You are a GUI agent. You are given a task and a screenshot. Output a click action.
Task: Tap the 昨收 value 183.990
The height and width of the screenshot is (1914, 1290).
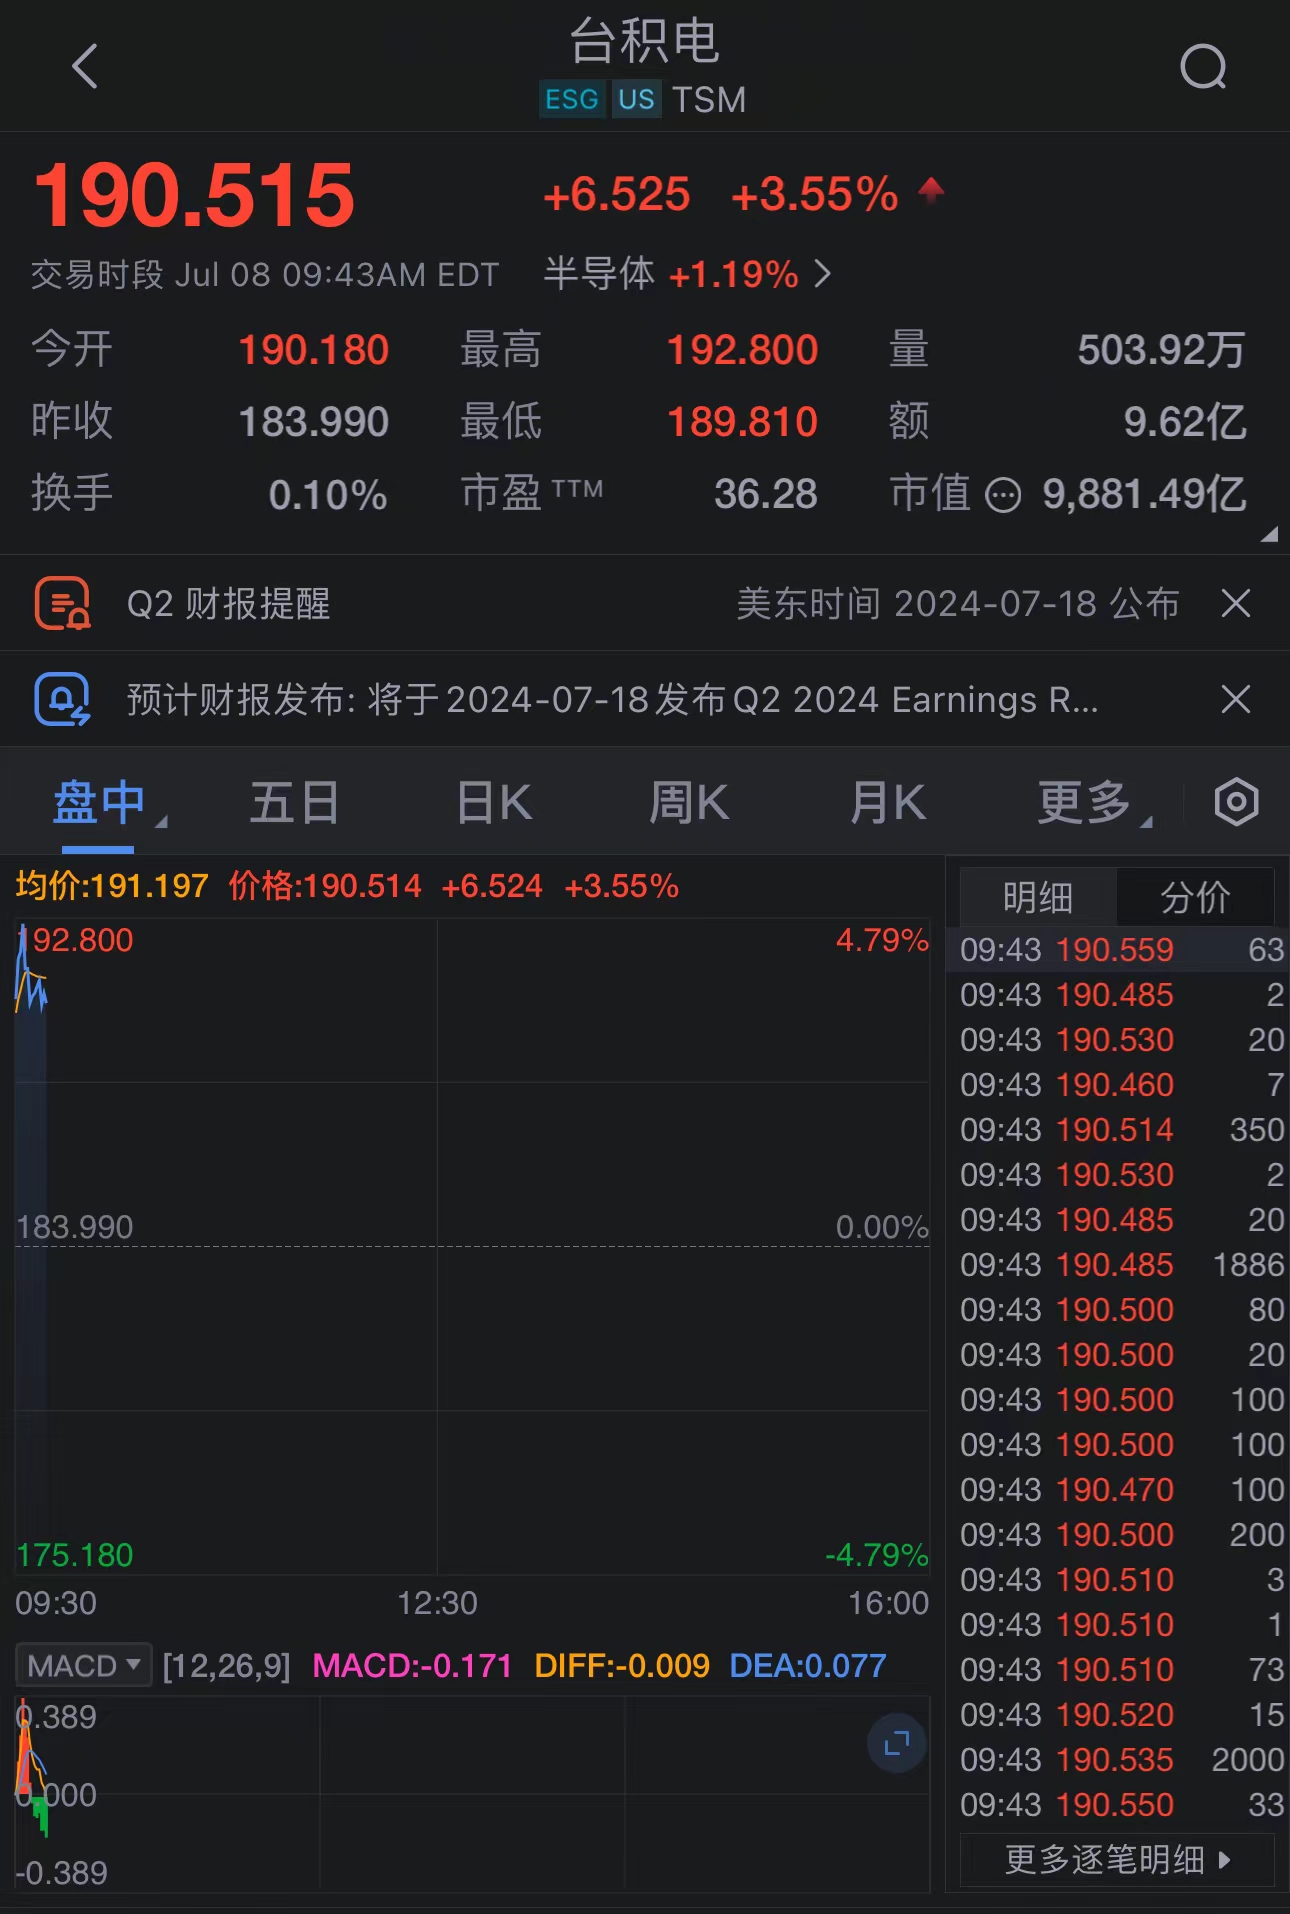pyautogui.click(x=313, y=422)
